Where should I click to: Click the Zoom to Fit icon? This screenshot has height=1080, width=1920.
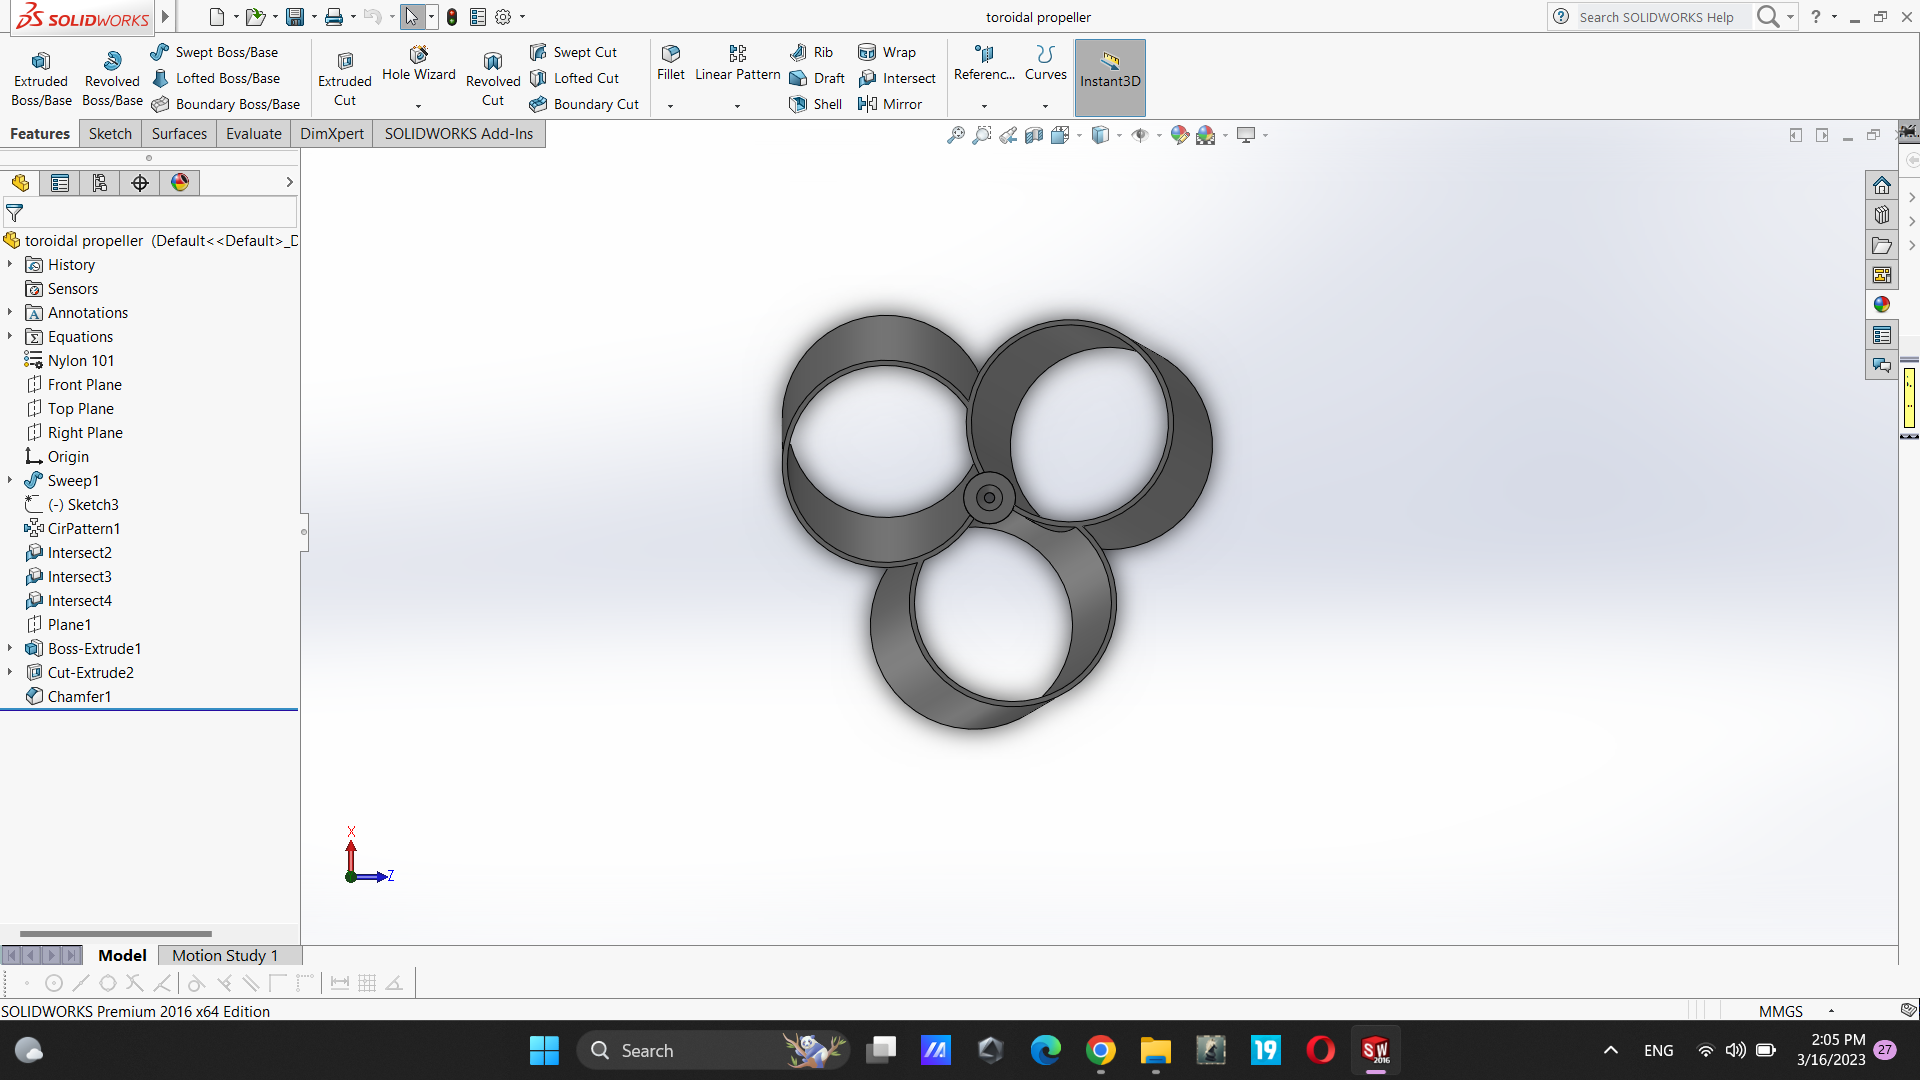[x=956, y=135]
